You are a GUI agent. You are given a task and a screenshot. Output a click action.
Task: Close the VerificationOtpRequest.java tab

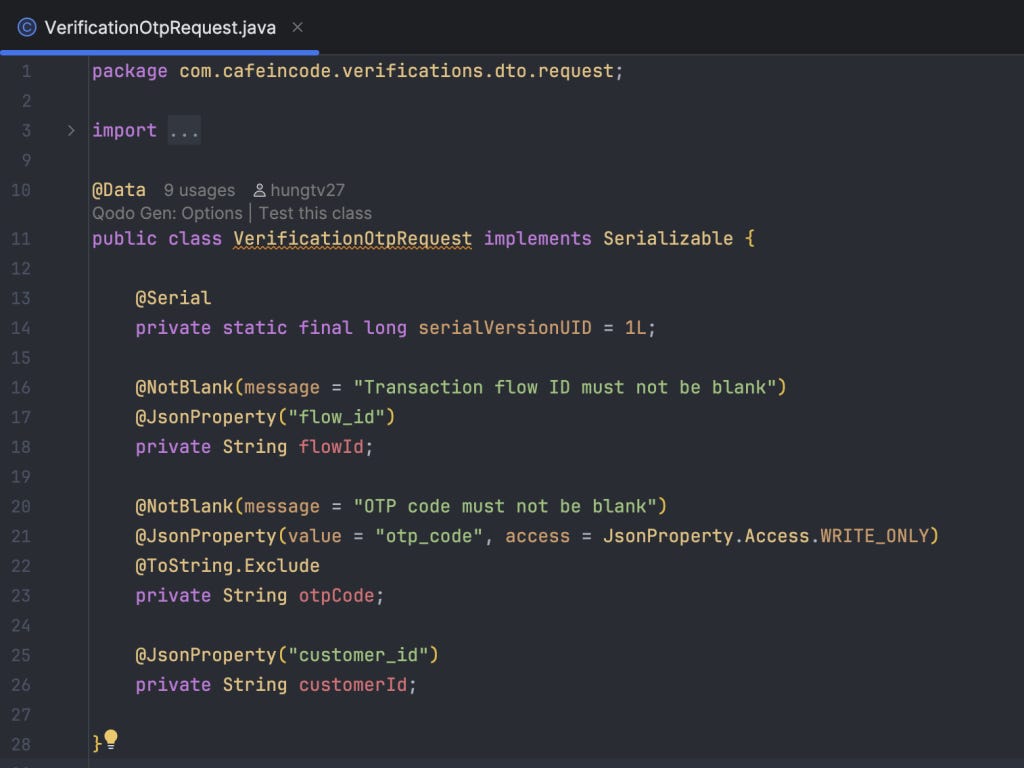[x=297, y=27]
